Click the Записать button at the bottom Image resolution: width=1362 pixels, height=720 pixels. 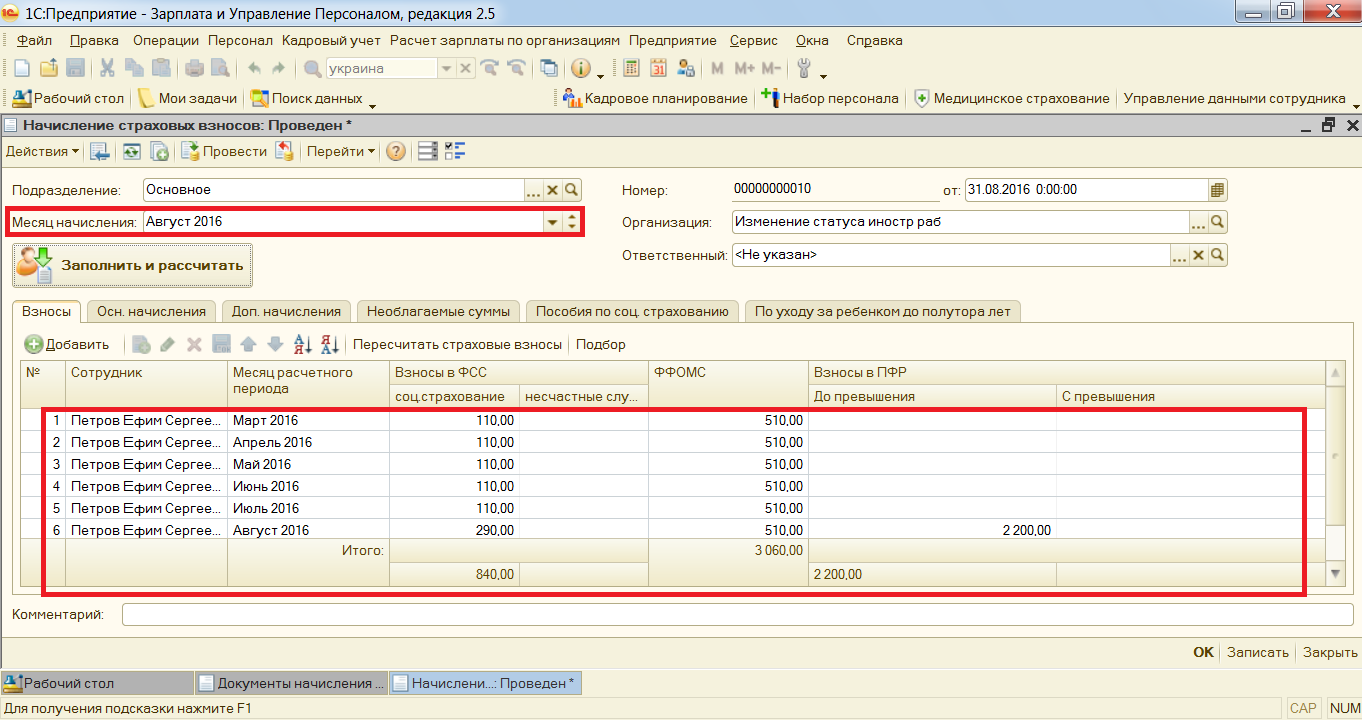(x=1257, y=652)
